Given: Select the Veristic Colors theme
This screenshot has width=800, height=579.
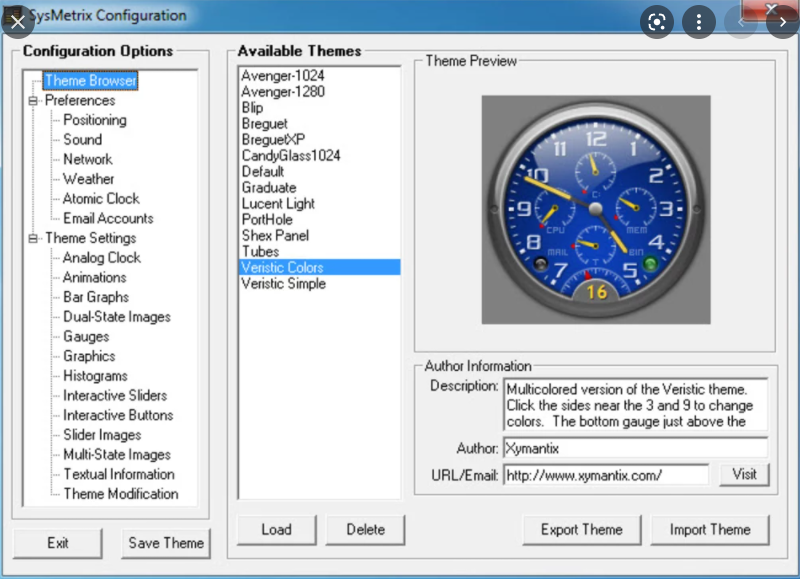Looking at the screenshot, I should click(x=319, y=268).
